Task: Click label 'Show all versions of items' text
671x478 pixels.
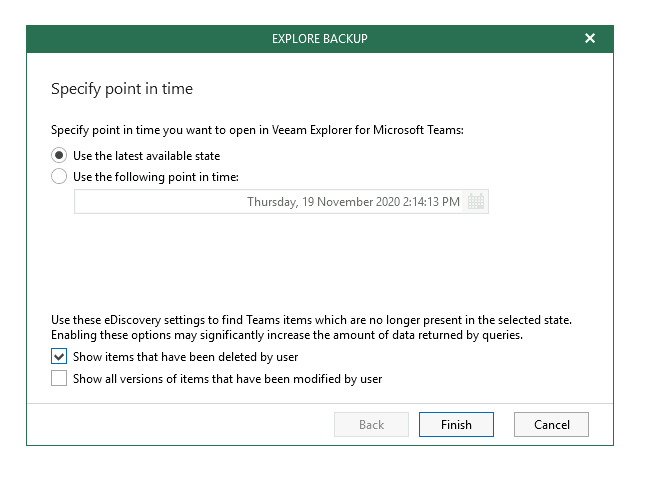Action: (227, 379)
